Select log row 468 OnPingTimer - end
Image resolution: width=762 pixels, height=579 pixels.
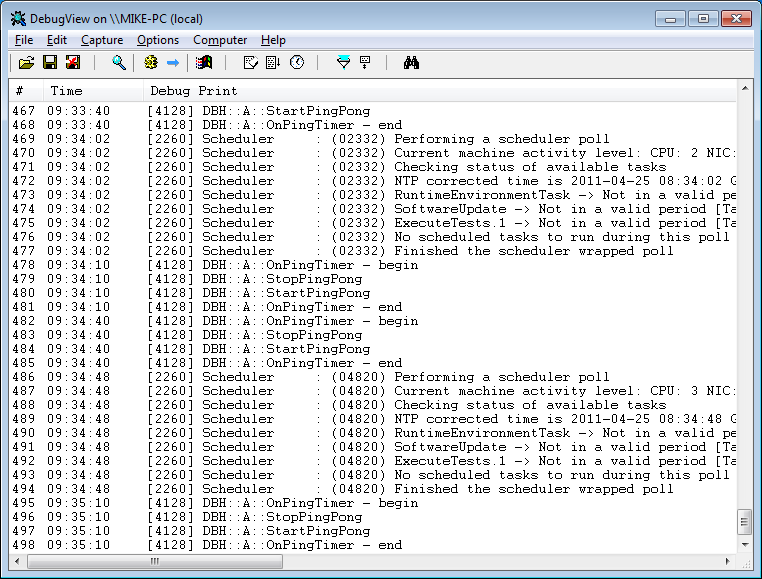tap(372, 125)
